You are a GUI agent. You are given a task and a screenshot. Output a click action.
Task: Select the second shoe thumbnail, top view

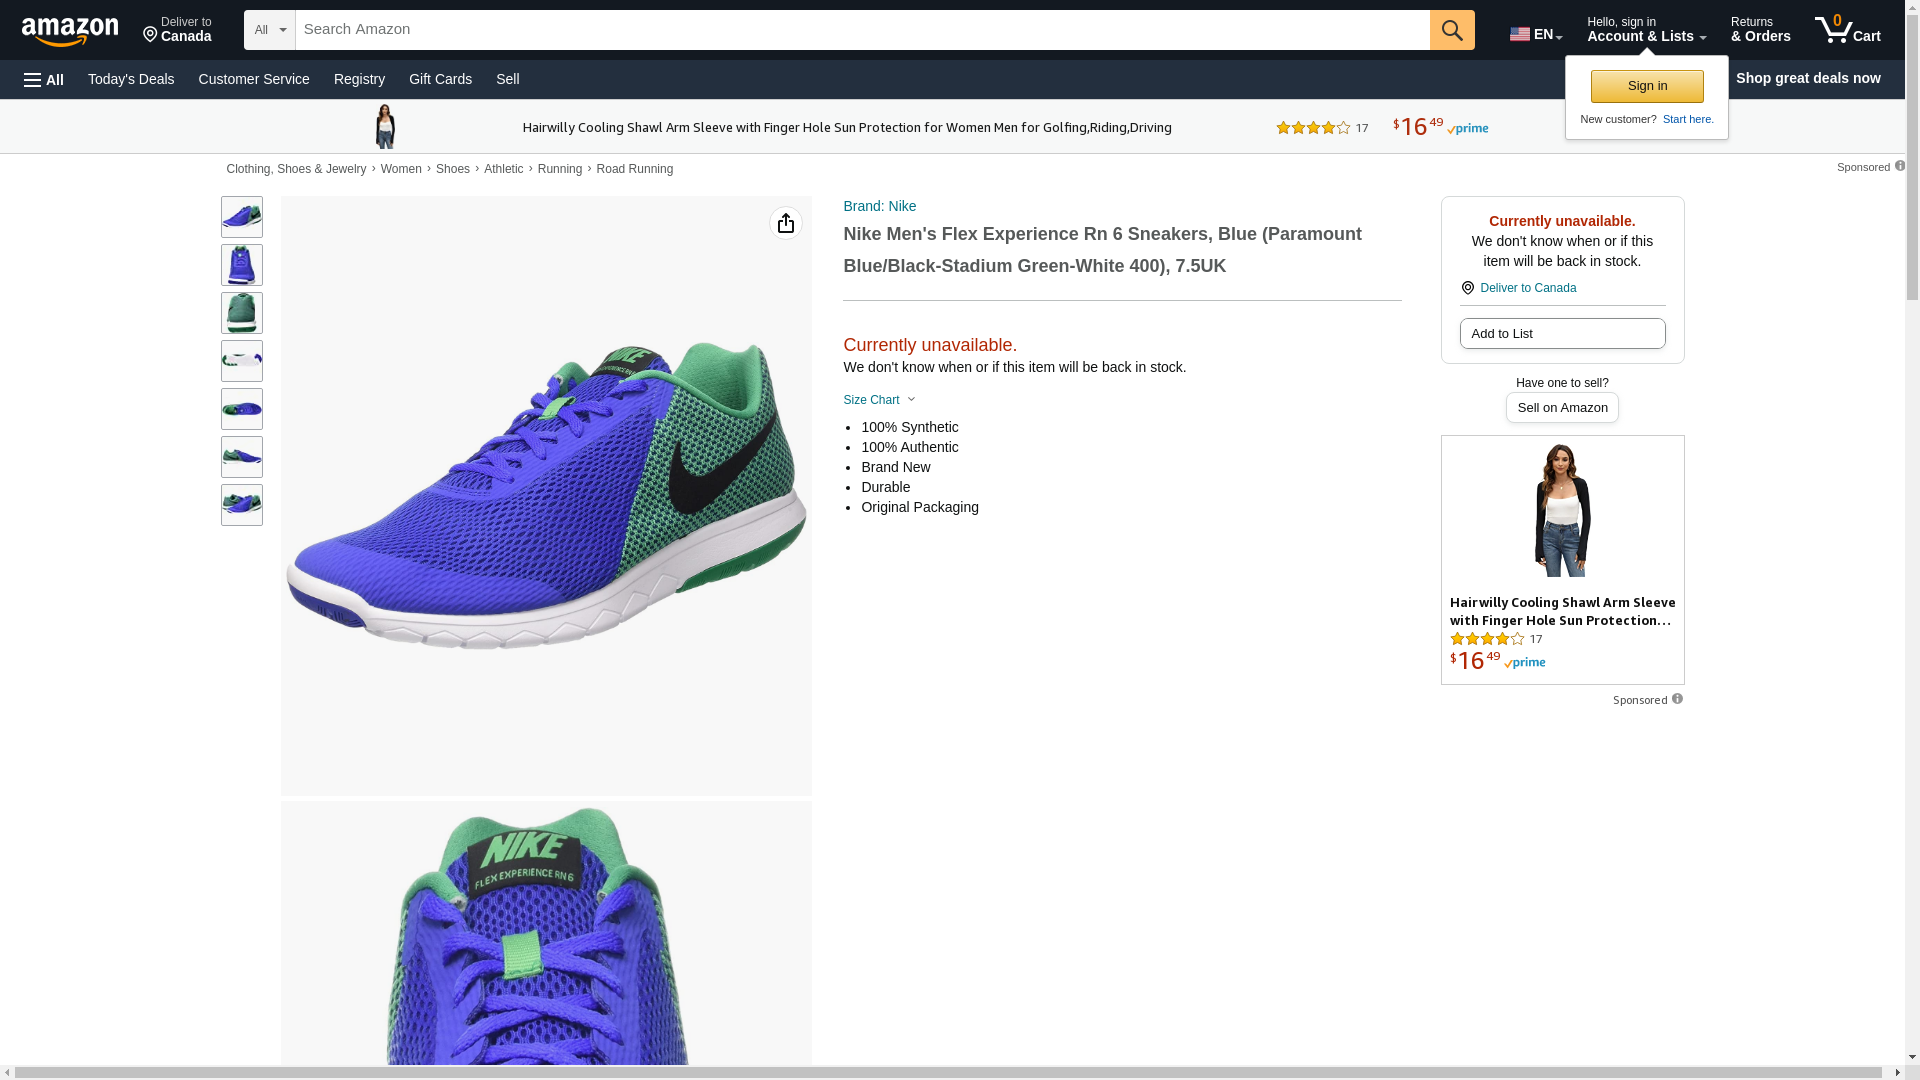tap(242, 265)
